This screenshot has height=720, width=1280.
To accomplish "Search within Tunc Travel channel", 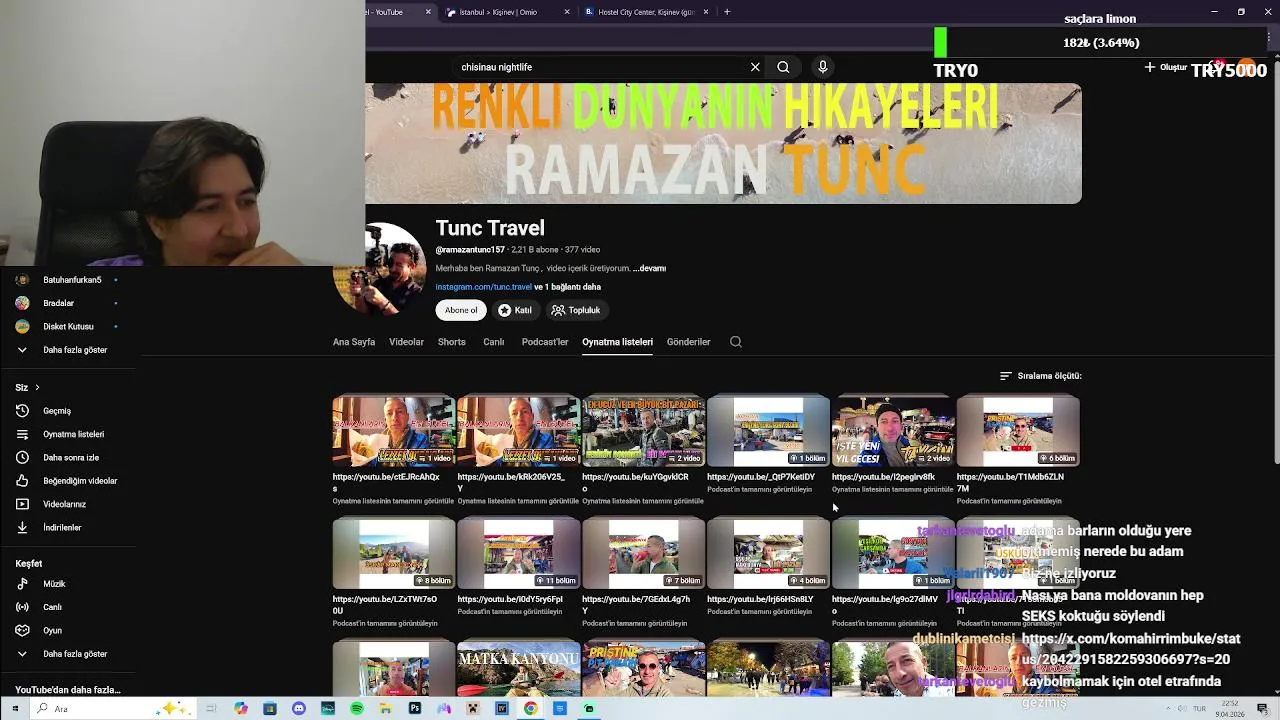I will click(x=736, y=342).
